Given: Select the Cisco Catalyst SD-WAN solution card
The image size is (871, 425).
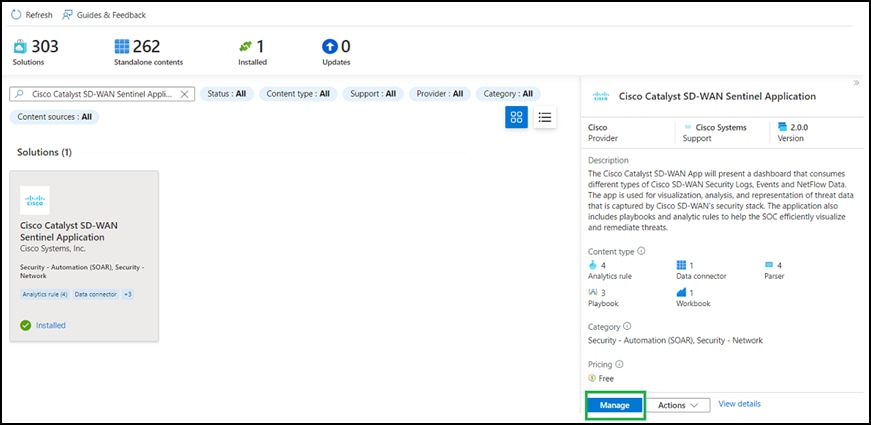Looking at the screenshot, I should click(x=84, y=256).
